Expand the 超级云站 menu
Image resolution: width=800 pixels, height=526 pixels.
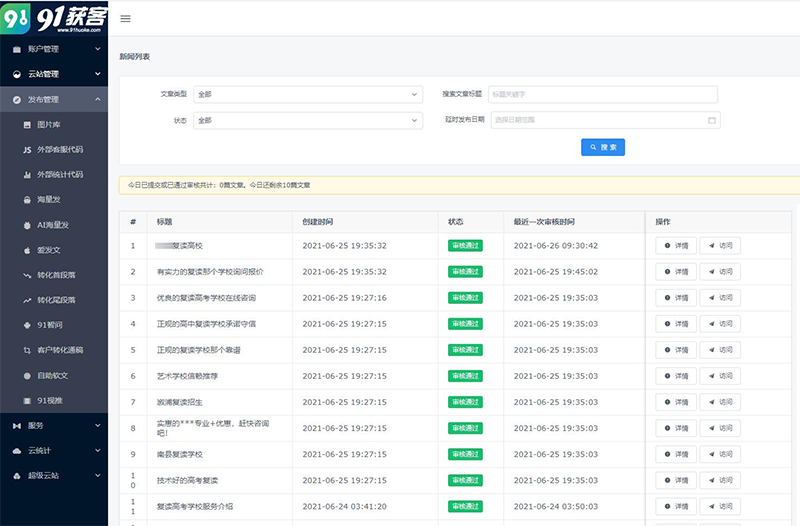tap(54, 475)
